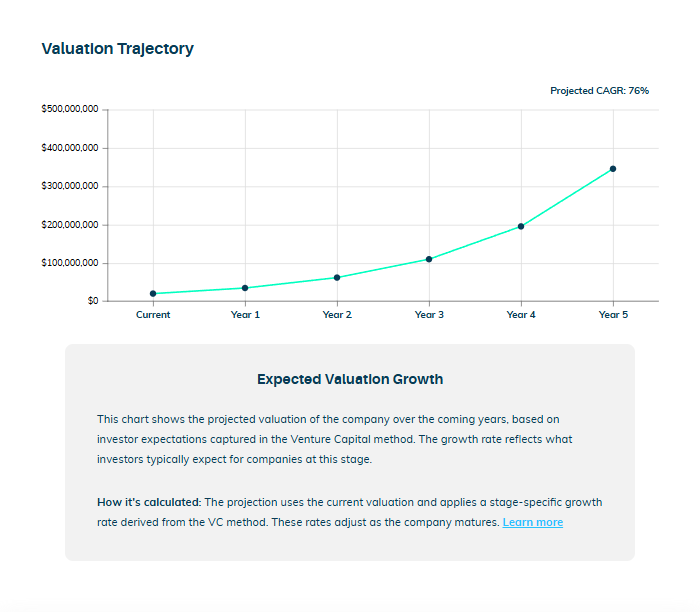The height and width of the screenshot is (612, 700).
Task: Select the $100,000,000 y-axis label
Action: (69, 263)
